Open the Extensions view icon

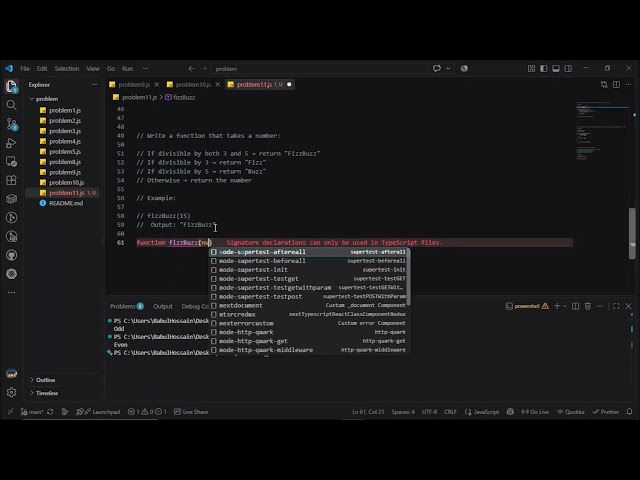(11, 180)
